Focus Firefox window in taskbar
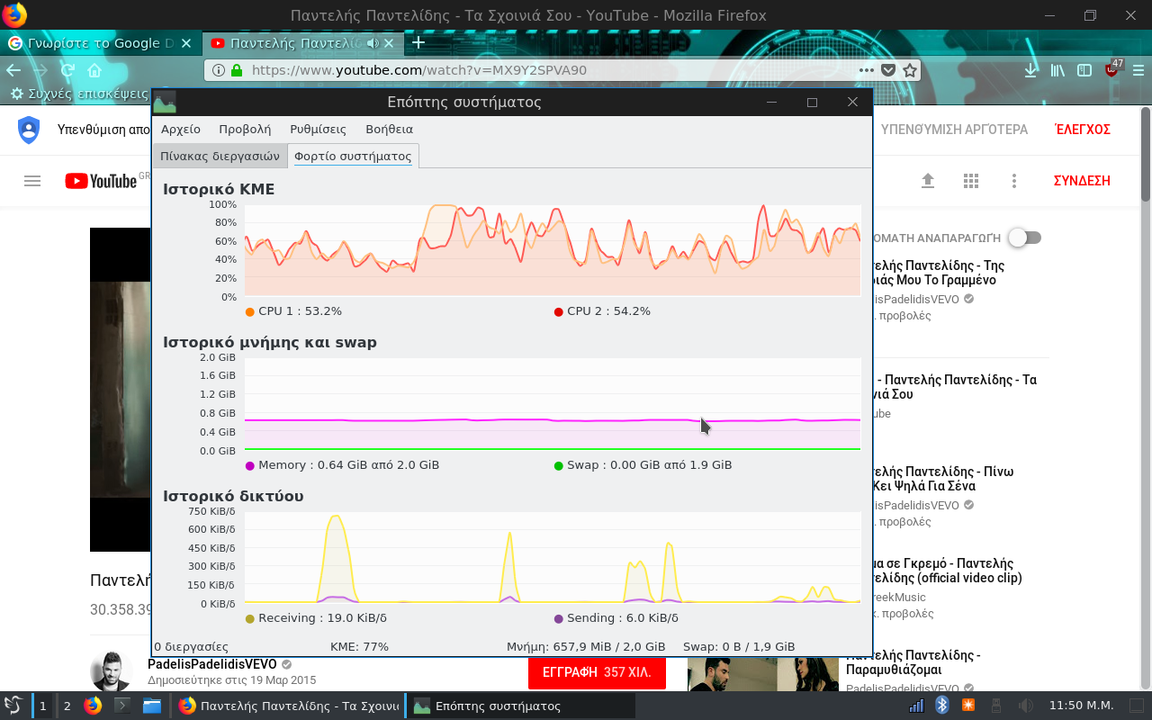Image resolution: width=1152 pixels, height=720 pixels. pos(289,706)
